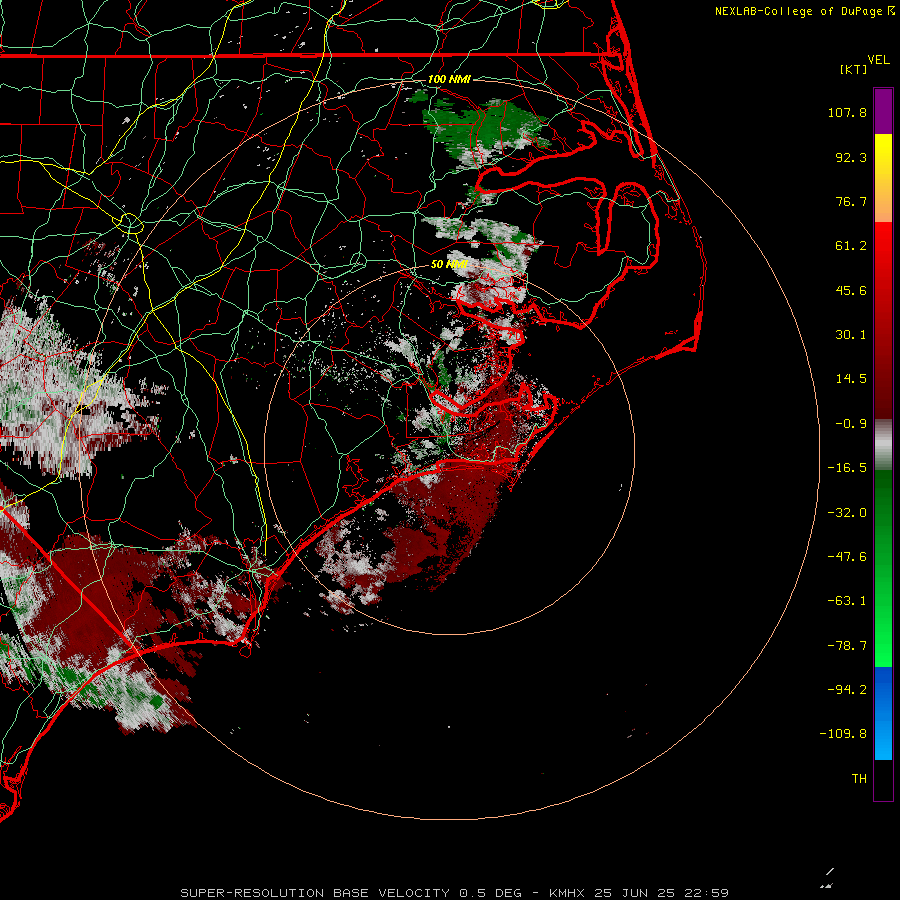Click the -0.9 velocity scale value
Screen dimensions: 900x900
[x=851, y=424]
